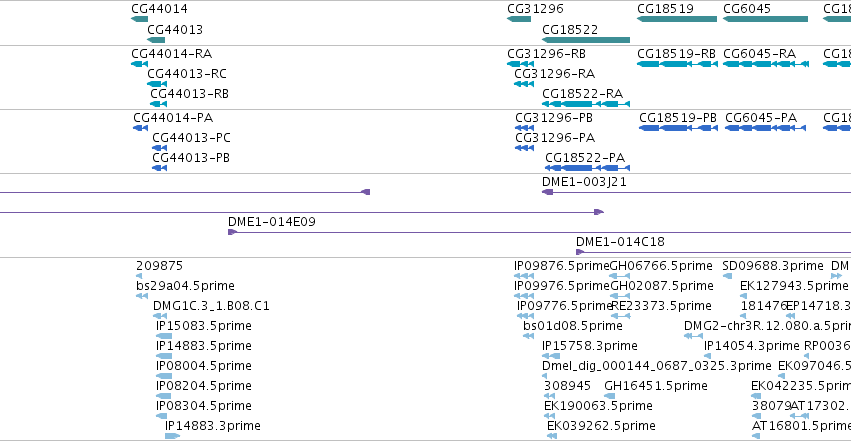The image size is (851, 441).
Task: Select the 308945 EST feature
Action: point(549,396)
